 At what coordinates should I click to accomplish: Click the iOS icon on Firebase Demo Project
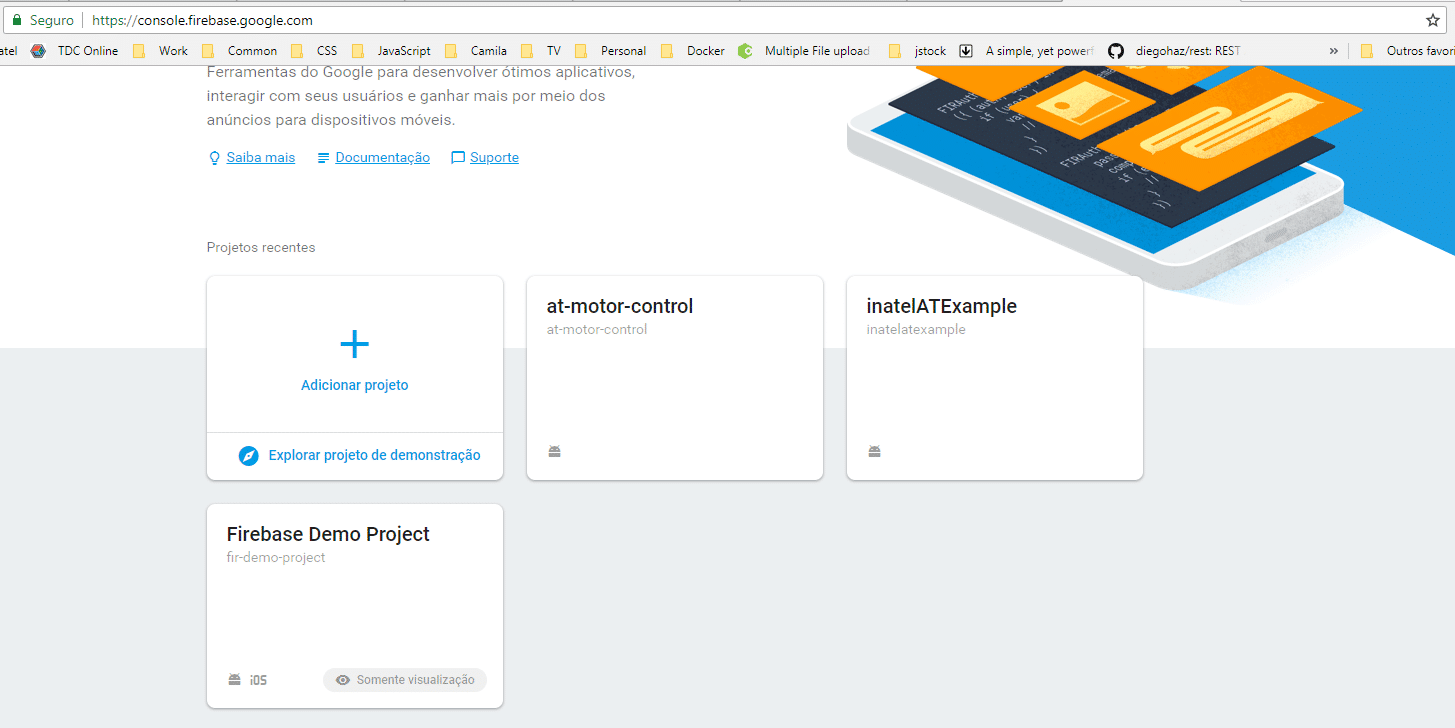[258, 680]
